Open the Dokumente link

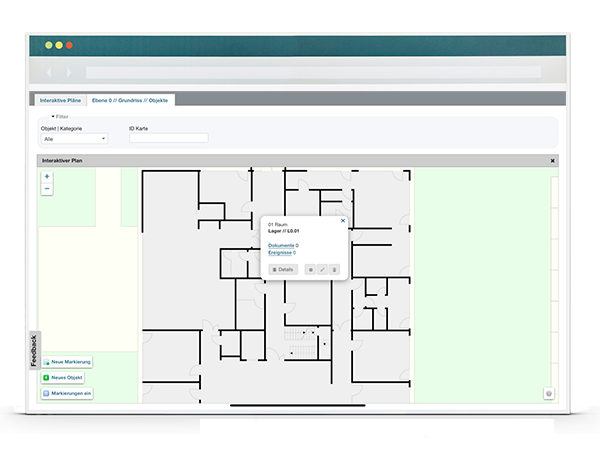281,245
